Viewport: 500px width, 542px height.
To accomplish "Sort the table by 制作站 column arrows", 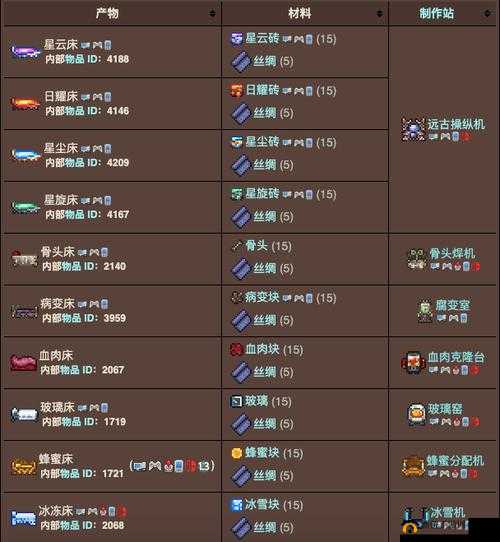I will (x=487, y=13).
